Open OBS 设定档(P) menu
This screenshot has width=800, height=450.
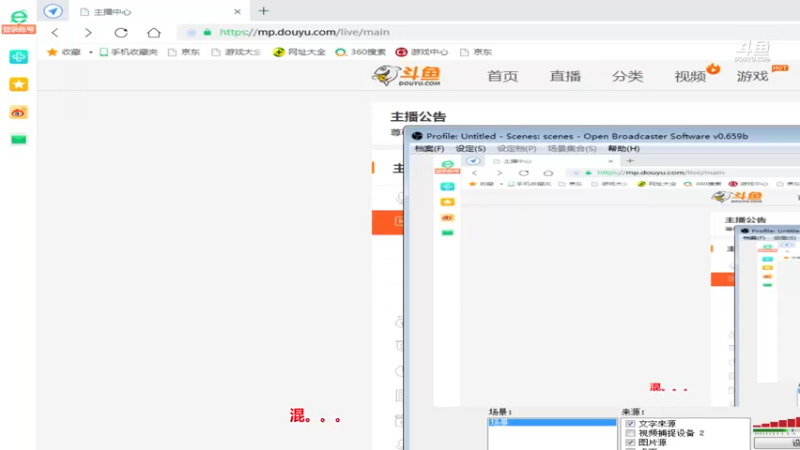pyautogui.click(x=516, y=148)
